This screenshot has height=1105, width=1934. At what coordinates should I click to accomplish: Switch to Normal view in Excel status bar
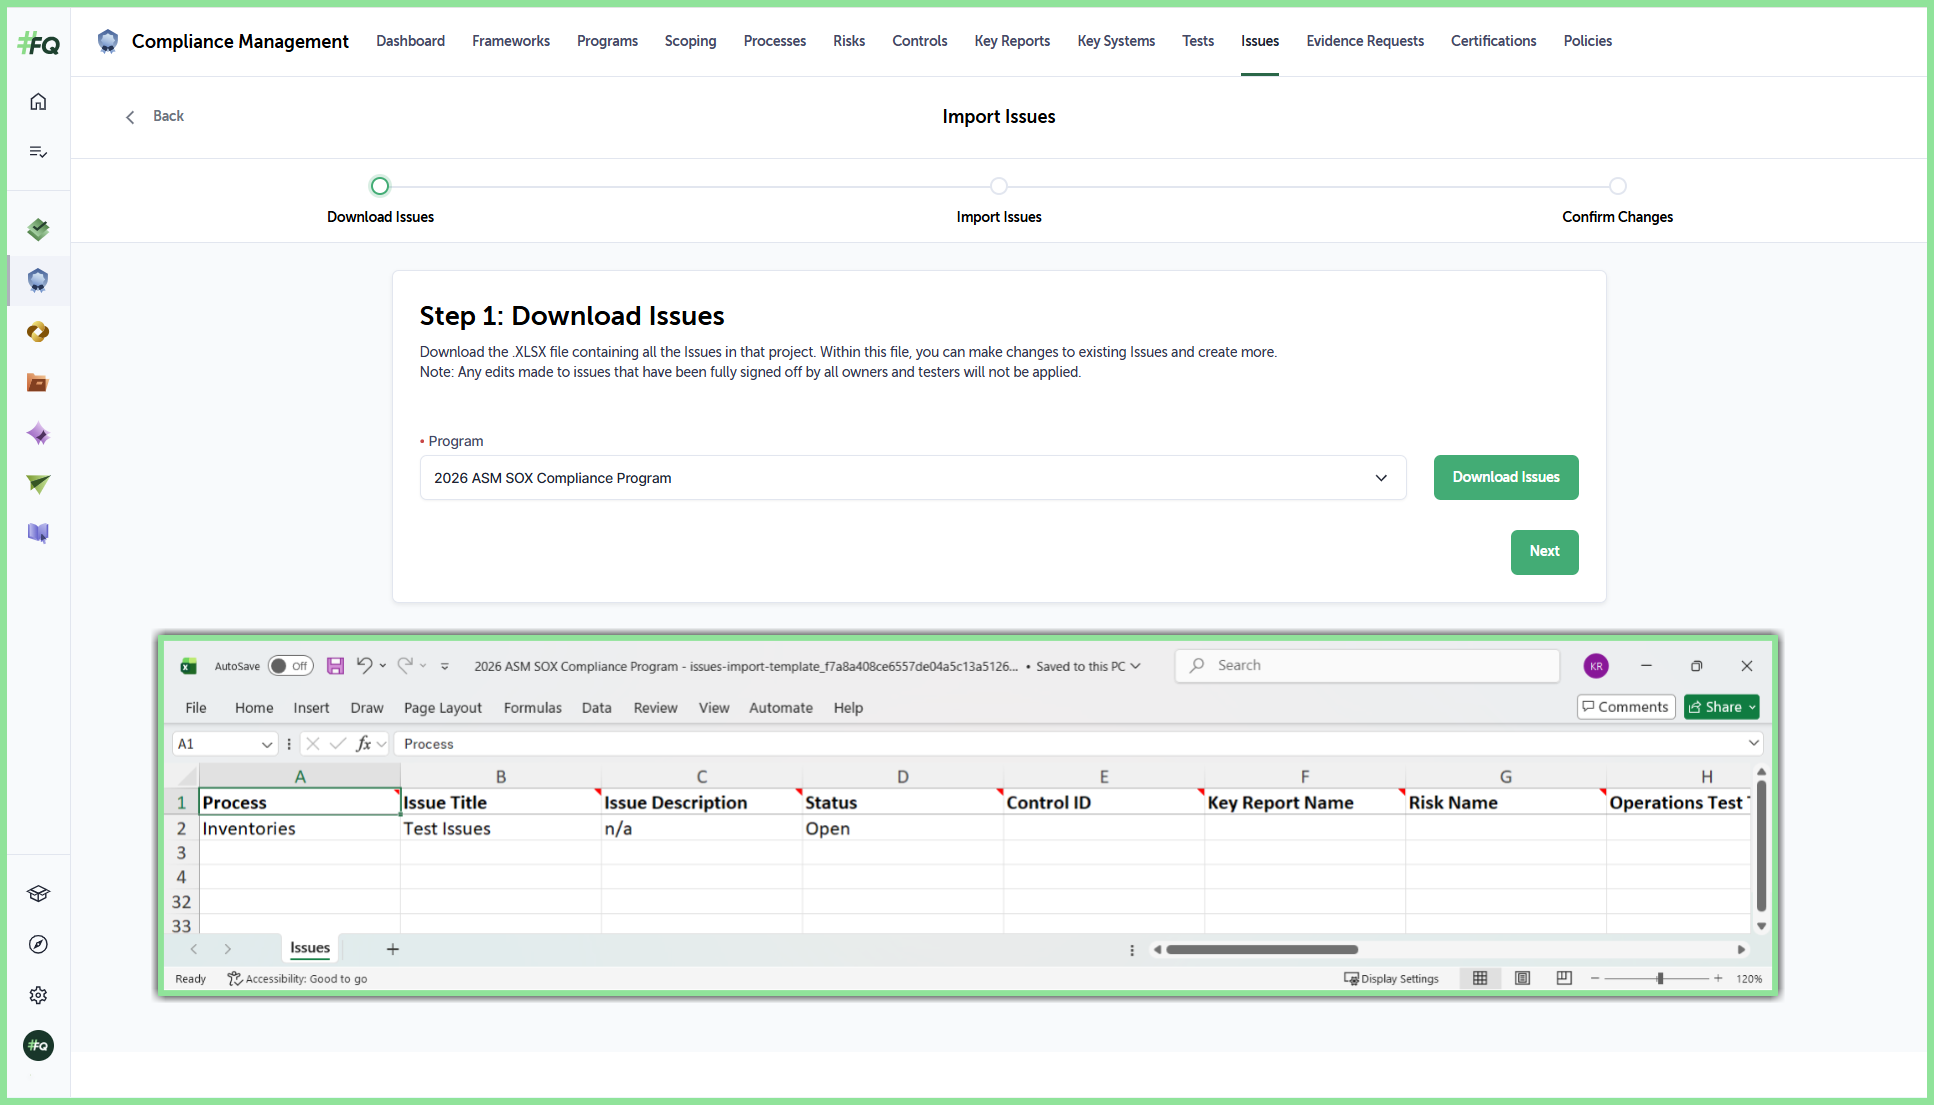click(x=1480, y=978)
